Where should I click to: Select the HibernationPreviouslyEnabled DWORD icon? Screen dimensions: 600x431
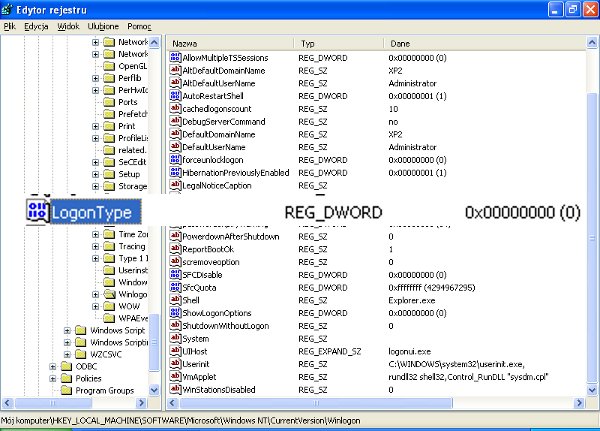coord(175,172)
